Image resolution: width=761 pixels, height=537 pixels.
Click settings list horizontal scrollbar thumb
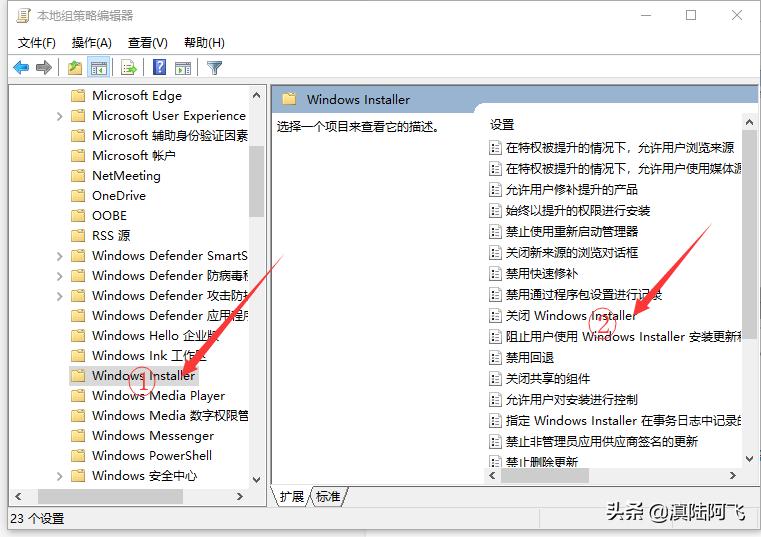coord(545,475)
